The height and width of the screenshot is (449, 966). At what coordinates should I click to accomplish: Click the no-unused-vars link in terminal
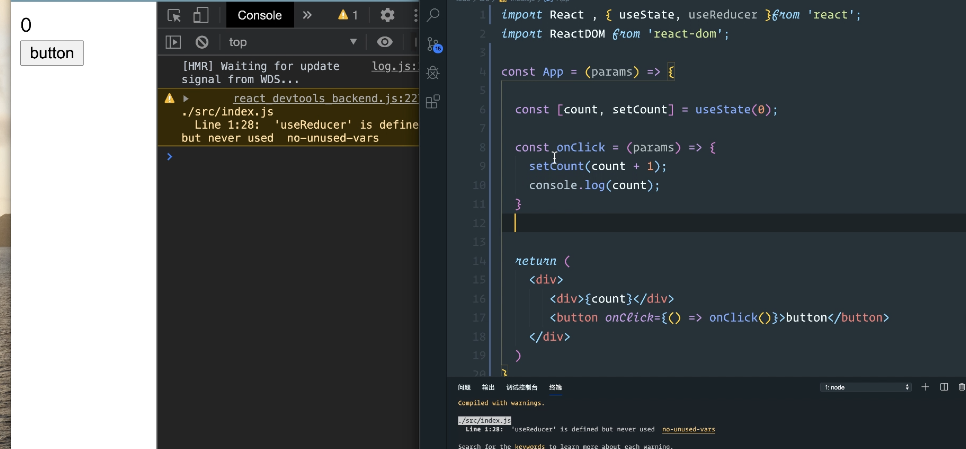pyautogui.click(x=689, y=429)
